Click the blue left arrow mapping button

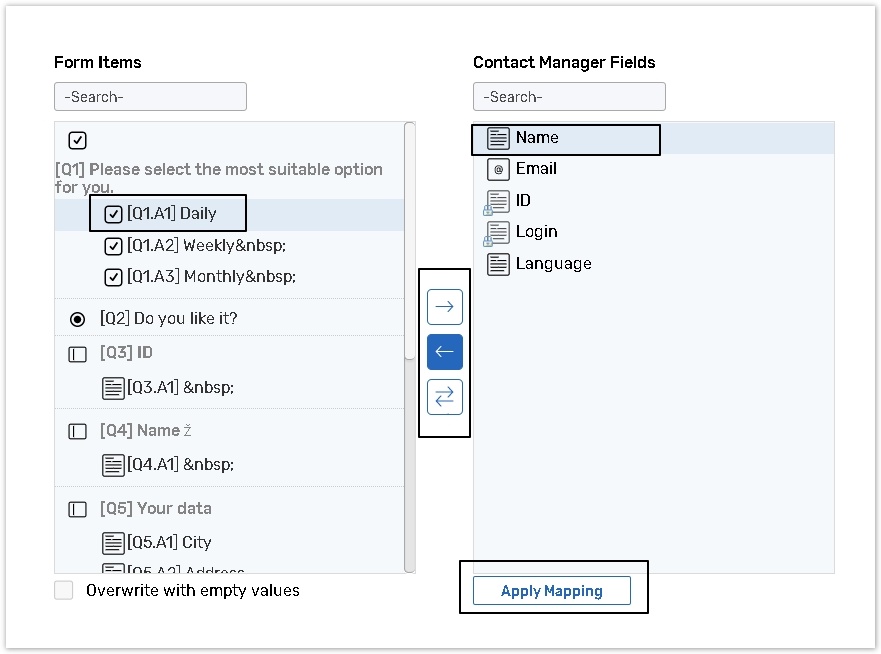click(445, 352)
